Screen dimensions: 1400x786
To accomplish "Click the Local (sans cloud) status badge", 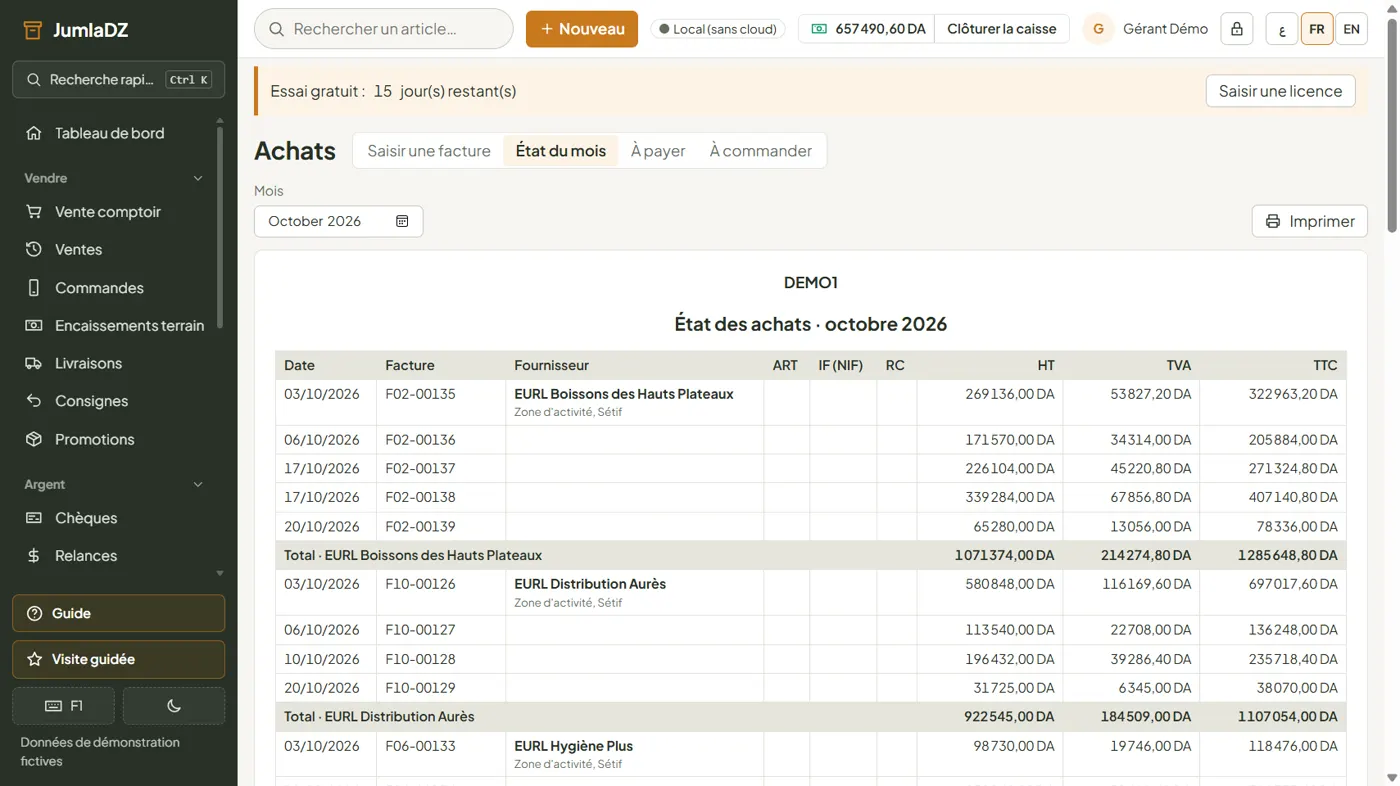I will 718,29.
